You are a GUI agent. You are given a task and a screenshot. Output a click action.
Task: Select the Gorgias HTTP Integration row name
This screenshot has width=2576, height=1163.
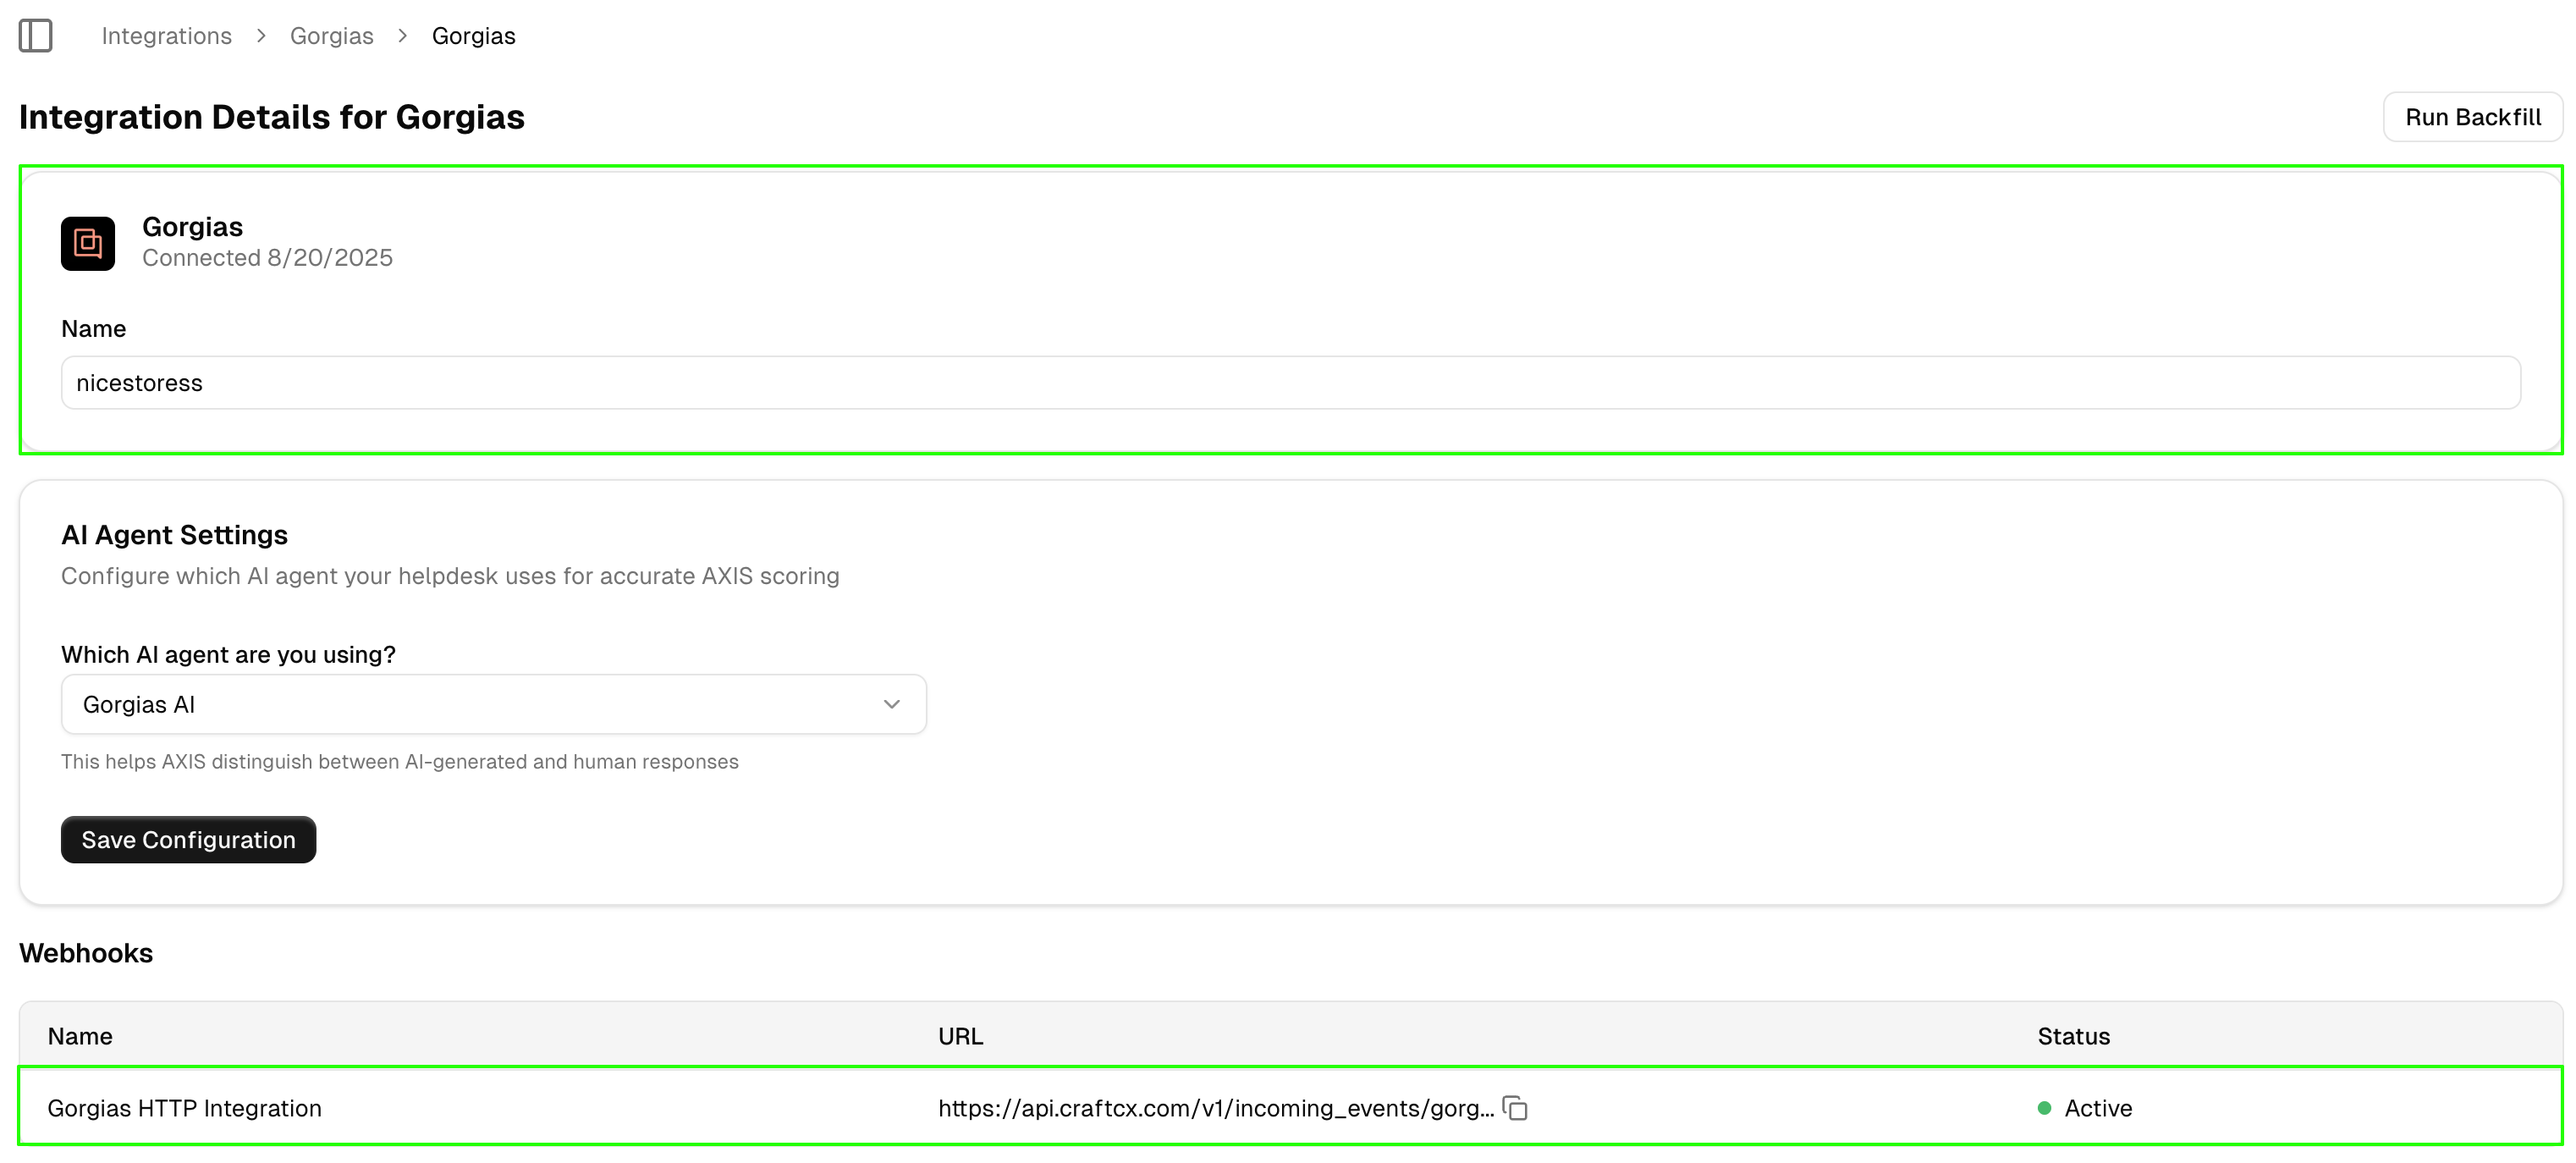pos(184,1108)
